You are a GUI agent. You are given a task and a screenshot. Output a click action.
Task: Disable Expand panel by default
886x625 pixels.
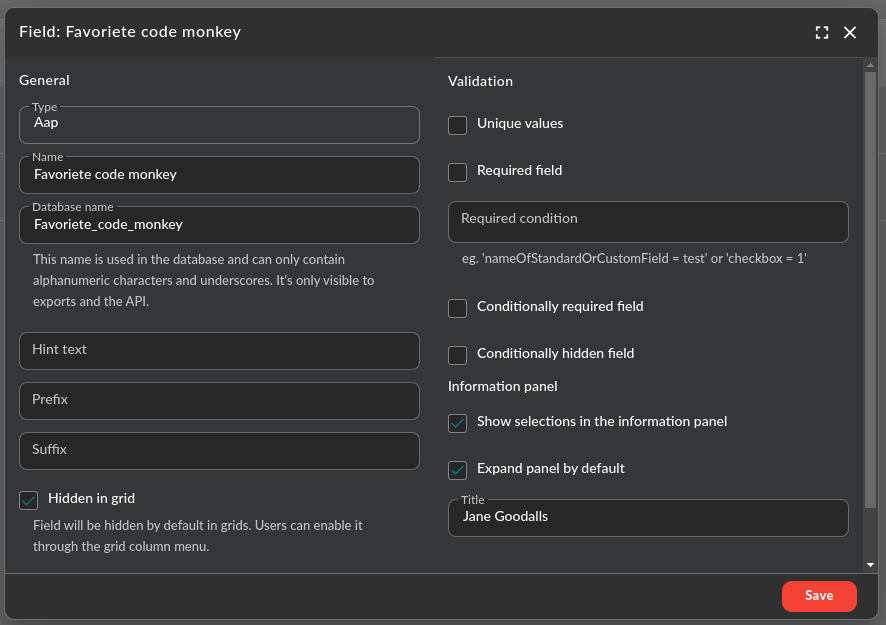457,470
